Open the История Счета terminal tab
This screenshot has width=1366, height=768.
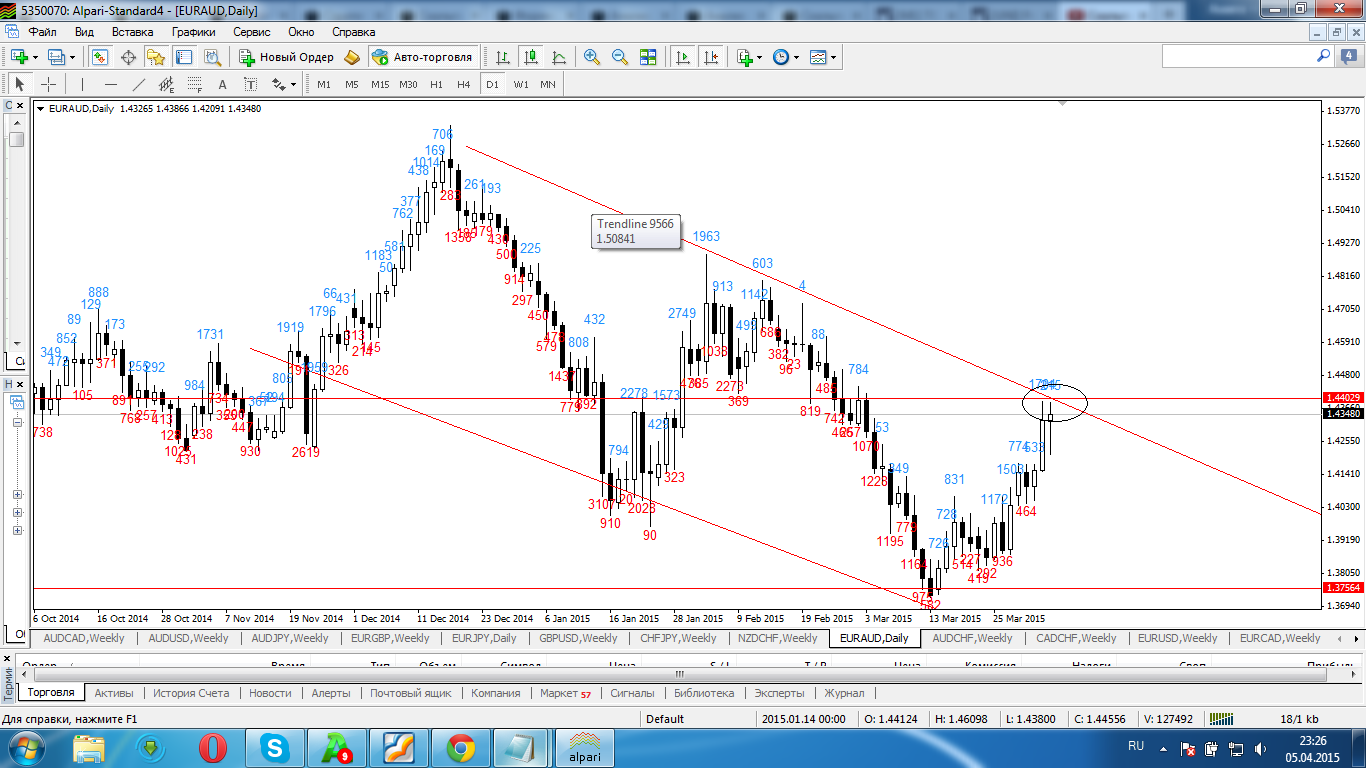191,693
